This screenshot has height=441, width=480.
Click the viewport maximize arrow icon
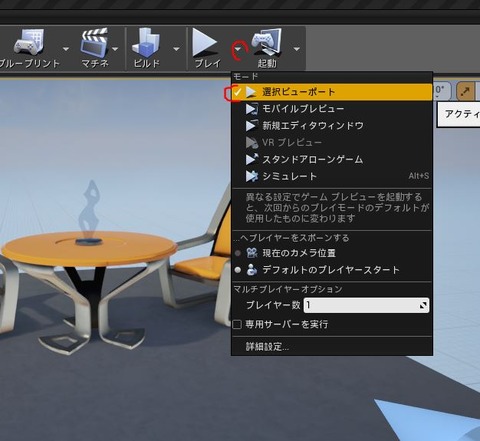pos(465,91)
